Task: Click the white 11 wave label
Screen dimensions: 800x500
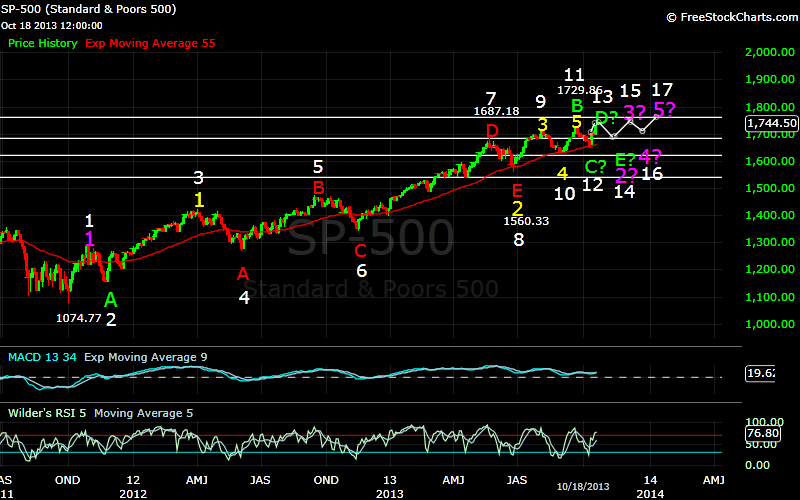Action: [x=574, y=76]
